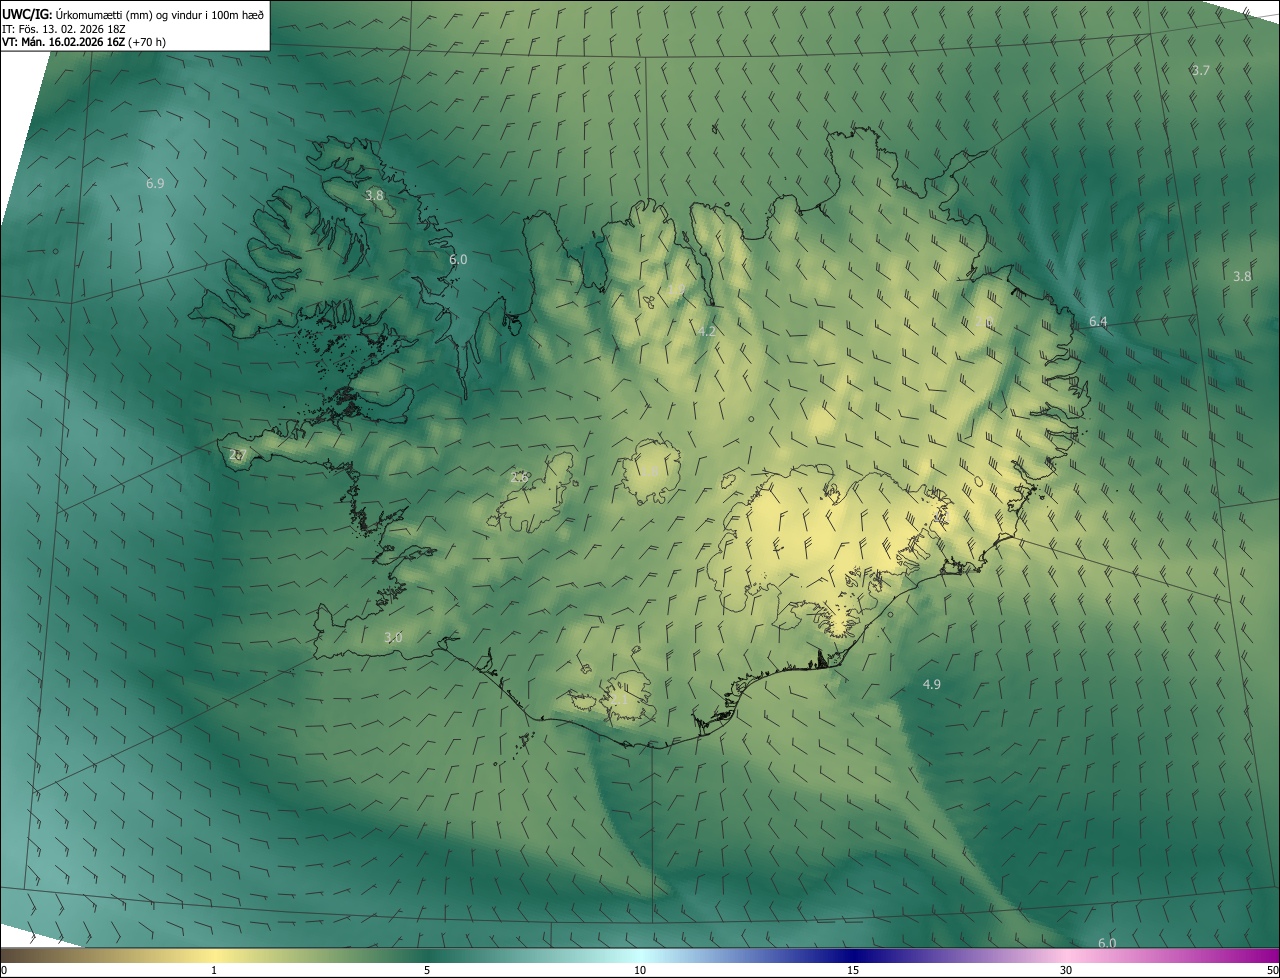The width and height of the screenshot is (1280, 978).
Task: Click the '0' tick label on the color scale
Action: coord(4,970)
